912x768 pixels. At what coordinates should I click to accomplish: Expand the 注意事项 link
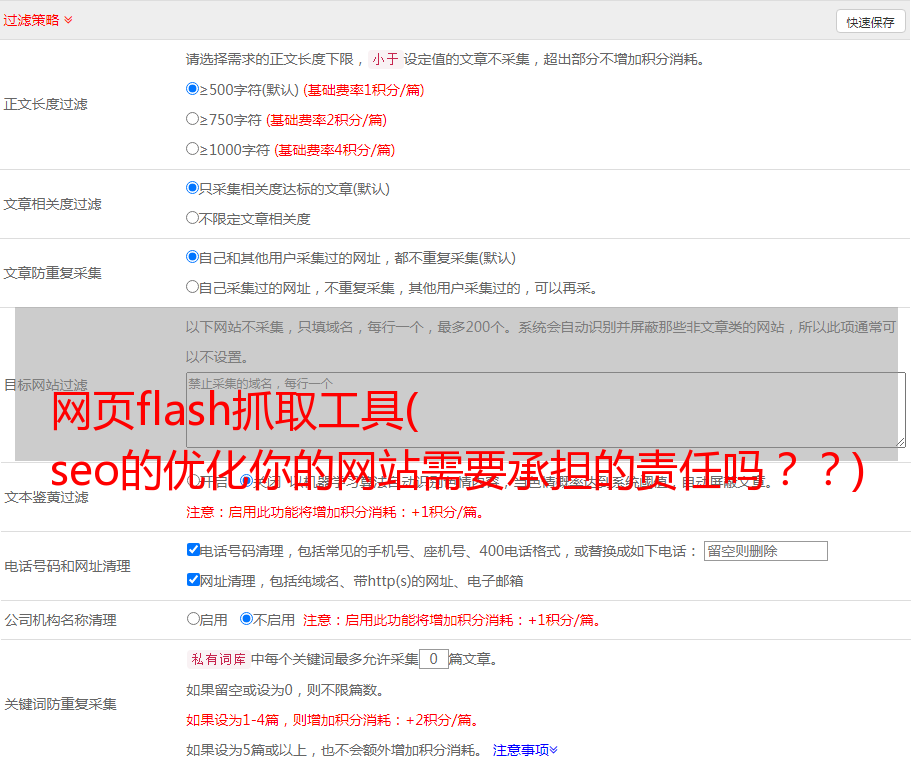525,750
